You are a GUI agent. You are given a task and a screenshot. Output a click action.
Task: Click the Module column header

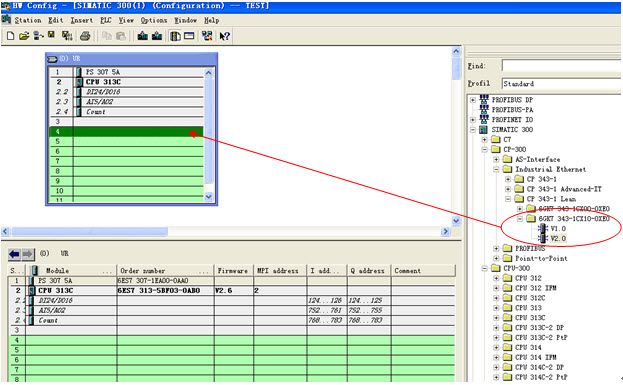71,271
